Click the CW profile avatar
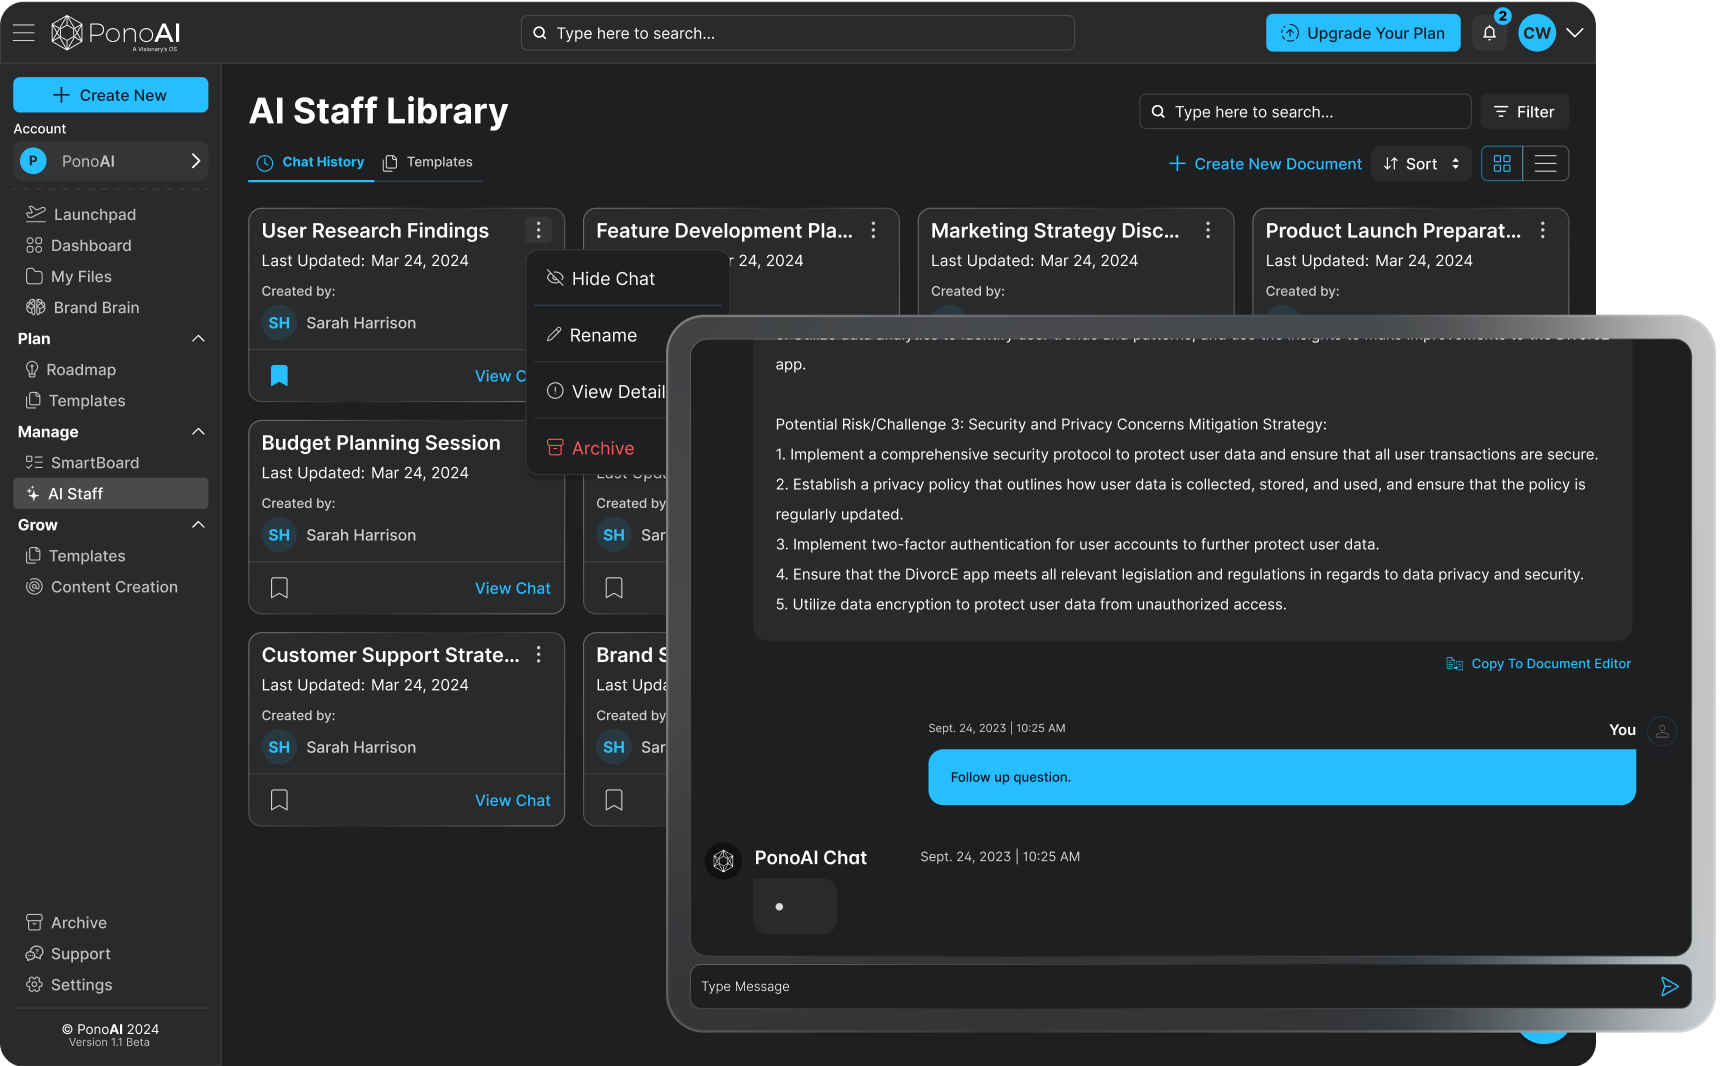The width and height of the screenshot is (1735, 1066). click(1537, 33)
